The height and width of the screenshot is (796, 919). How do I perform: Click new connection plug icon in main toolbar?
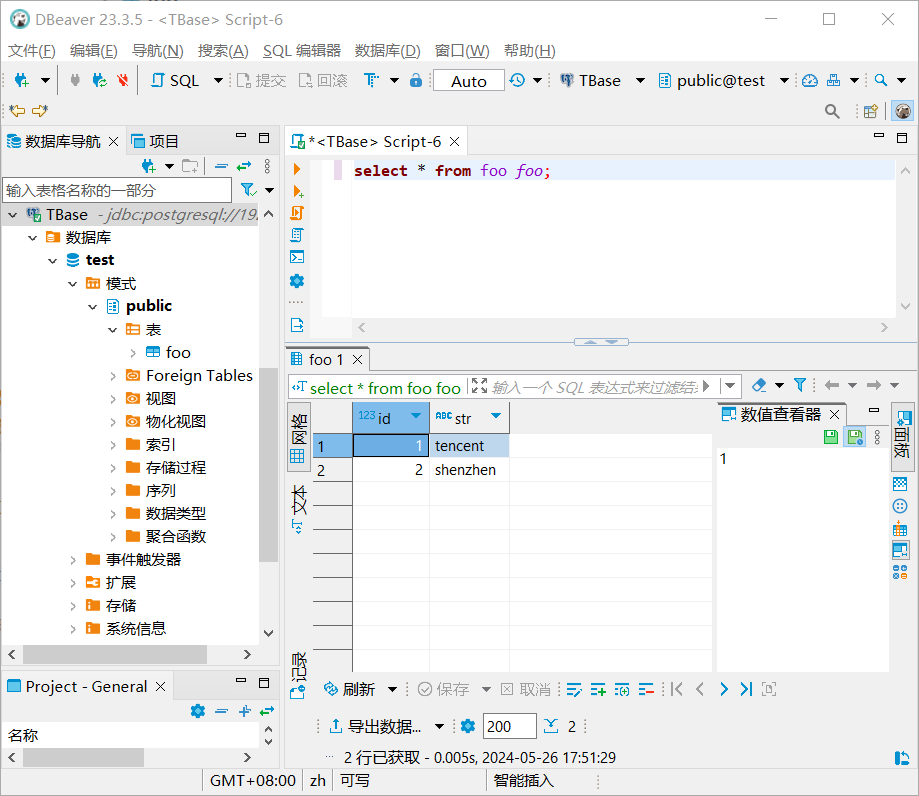22,80
